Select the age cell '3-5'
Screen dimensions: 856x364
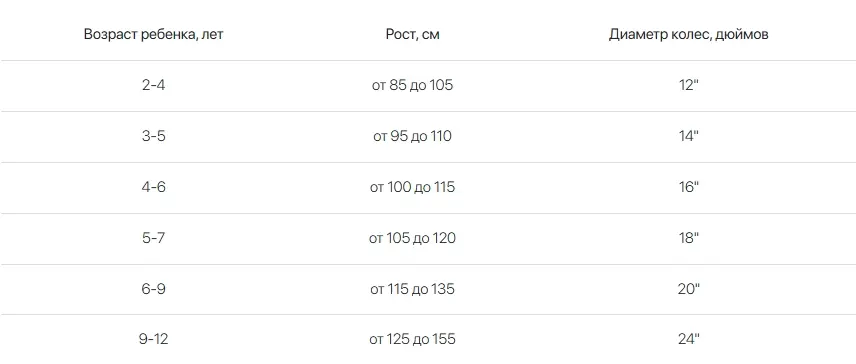point(153,136)
